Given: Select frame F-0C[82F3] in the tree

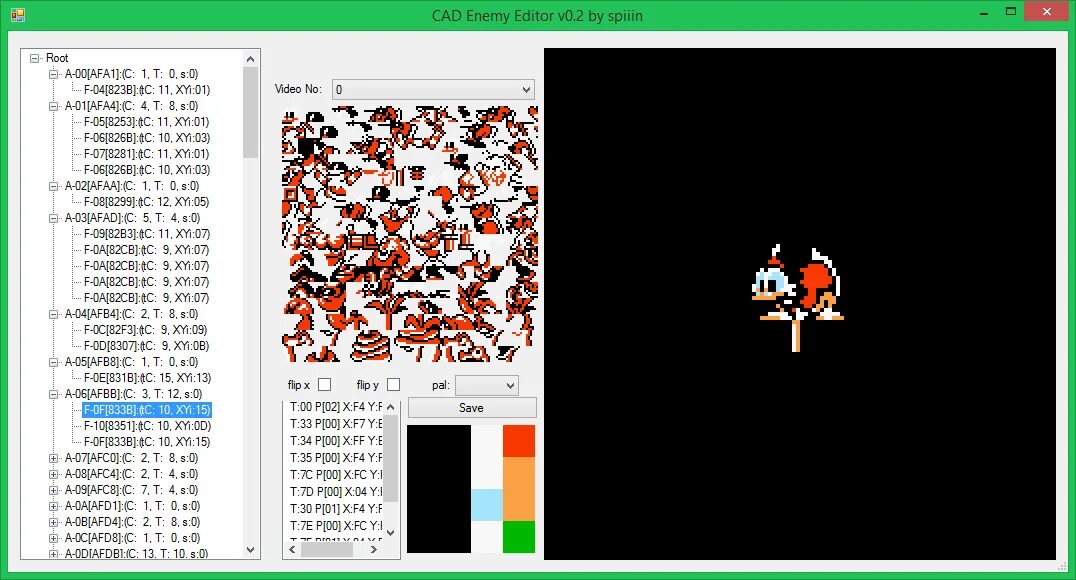Looking at the screenshot, I should pos(145,330).
